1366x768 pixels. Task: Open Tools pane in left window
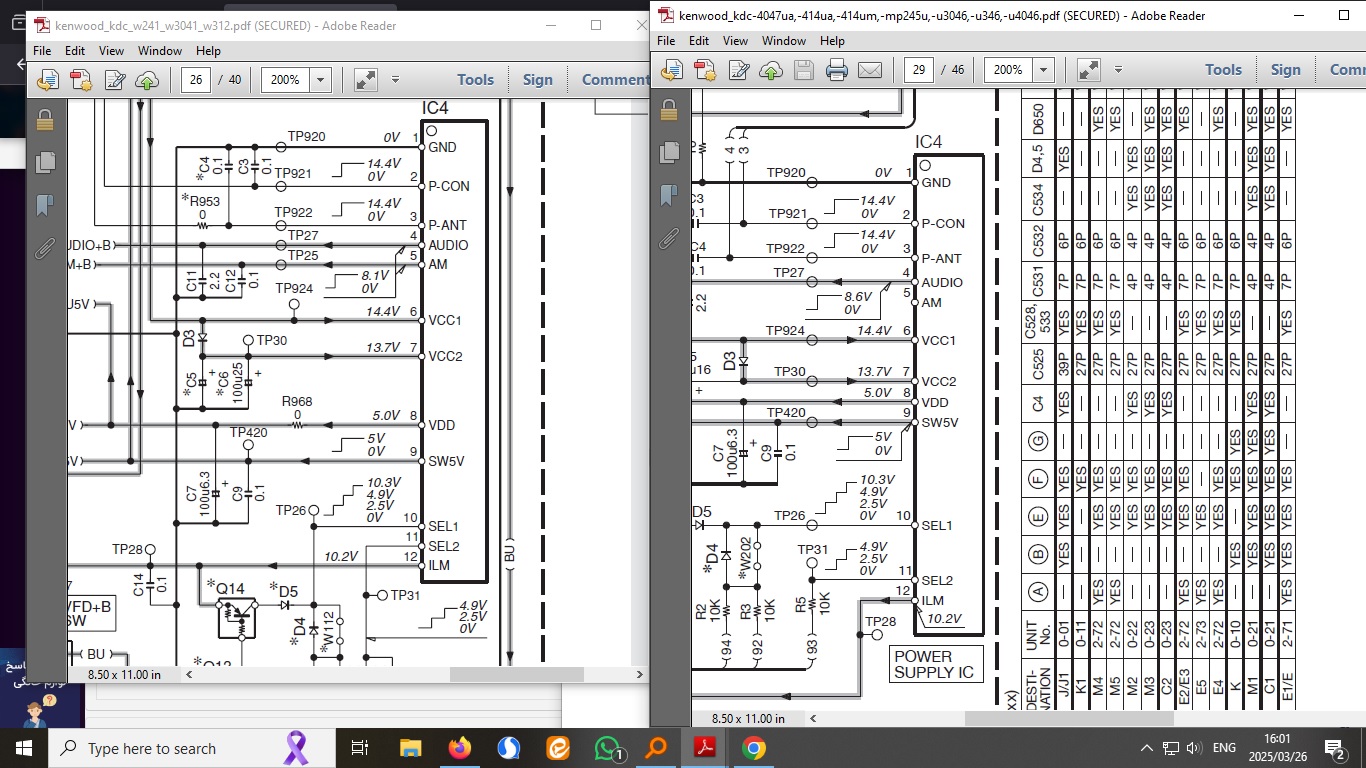(x=476, y=80)
